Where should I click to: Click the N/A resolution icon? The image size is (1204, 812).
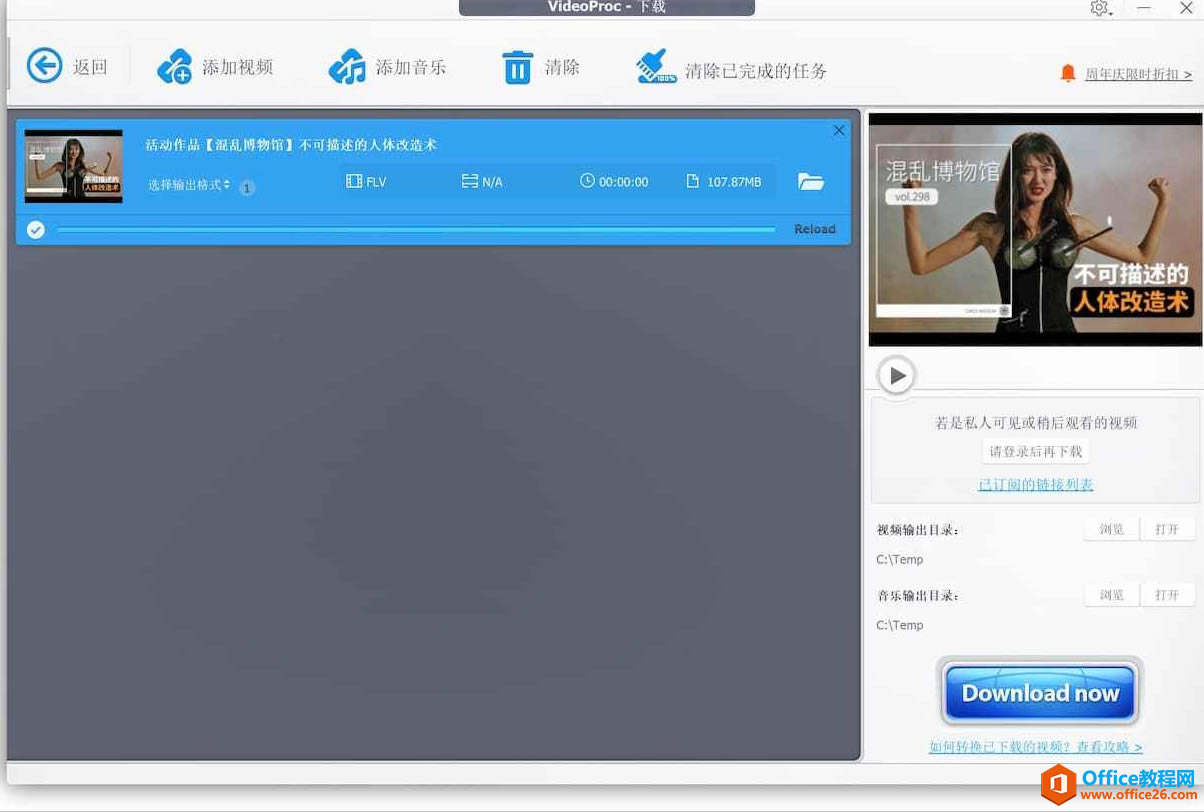(x=470, y=181)
